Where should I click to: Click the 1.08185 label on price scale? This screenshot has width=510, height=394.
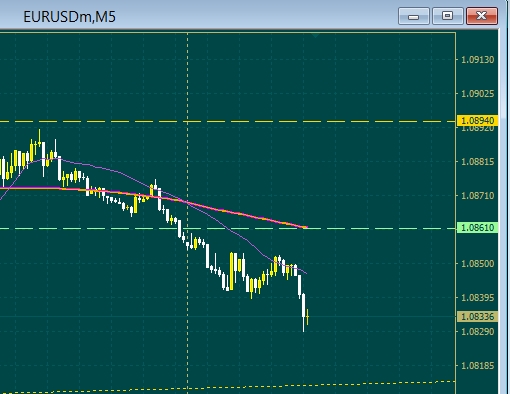(x=477, y=366)
